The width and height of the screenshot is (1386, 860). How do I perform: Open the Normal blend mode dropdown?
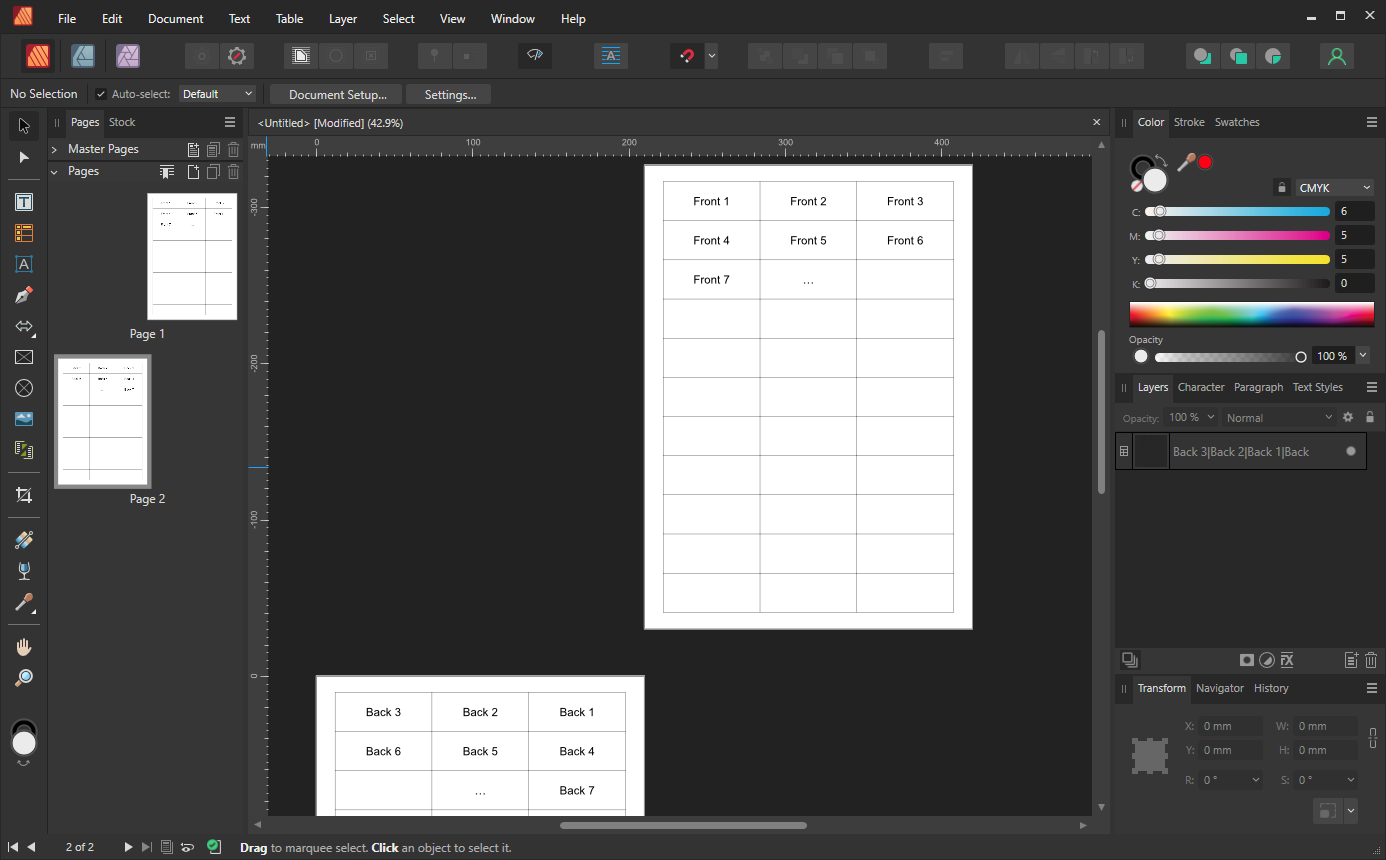pyautogui.click(x=1280, y=418)
